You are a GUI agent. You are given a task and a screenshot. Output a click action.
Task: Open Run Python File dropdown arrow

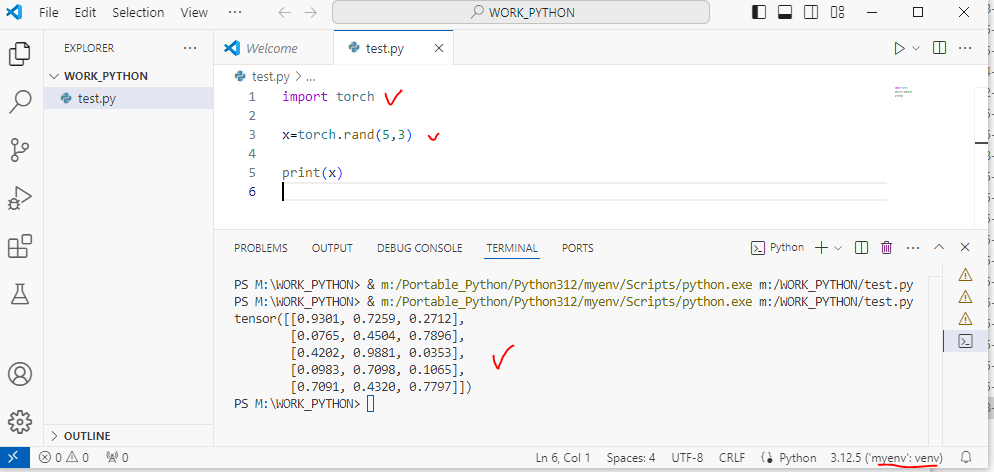916,48
